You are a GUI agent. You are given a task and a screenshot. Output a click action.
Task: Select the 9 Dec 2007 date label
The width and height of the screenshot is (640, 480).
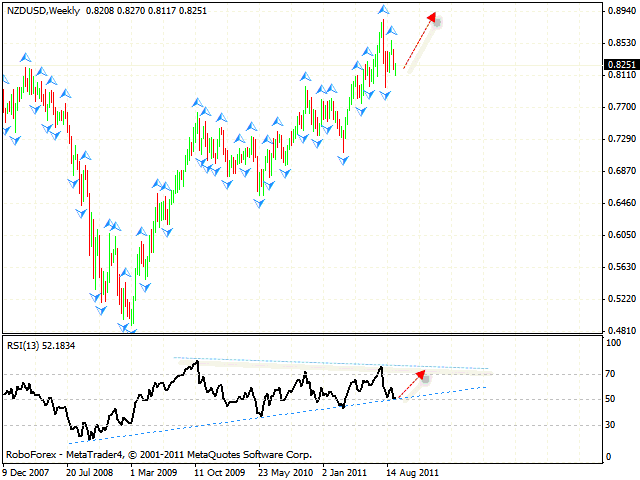click(28, 470)
